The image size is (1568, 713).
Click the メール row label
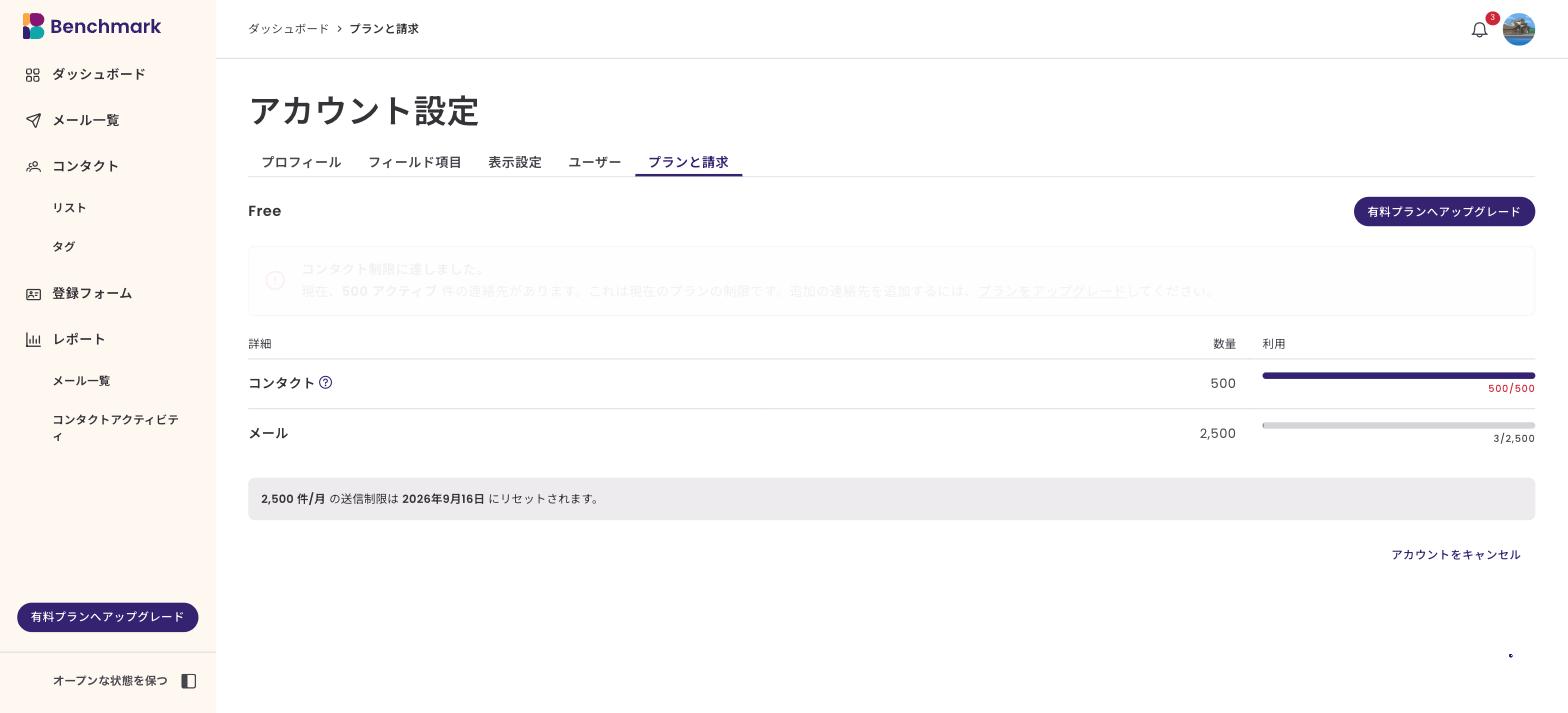click(x=268, y=433)
